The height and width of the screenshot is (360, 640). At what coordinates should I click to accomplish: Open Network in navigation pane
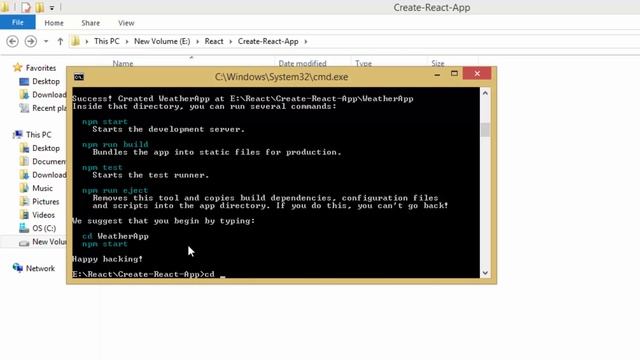(x=40, y=268)
